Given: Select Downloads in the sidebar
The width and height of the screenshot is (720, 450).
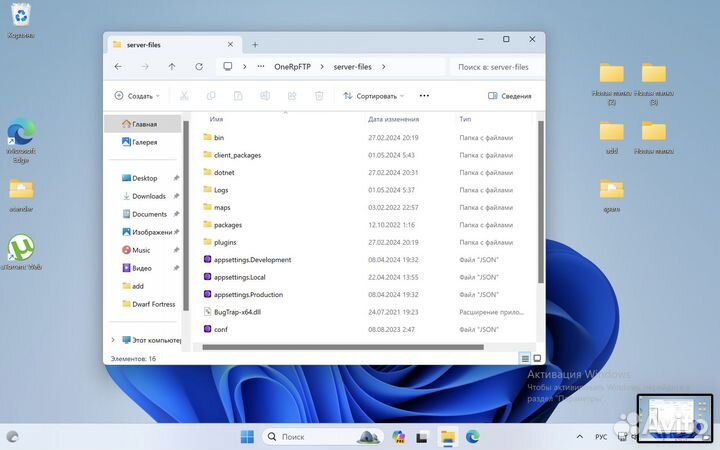Looking at the screenshot, I should [149, 196].
